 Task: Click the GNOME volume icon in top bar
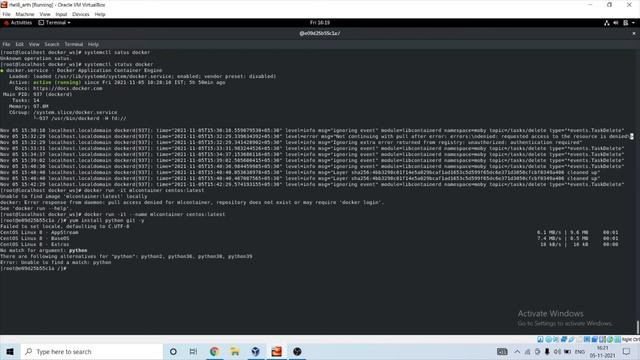click(x=616, y=23)
